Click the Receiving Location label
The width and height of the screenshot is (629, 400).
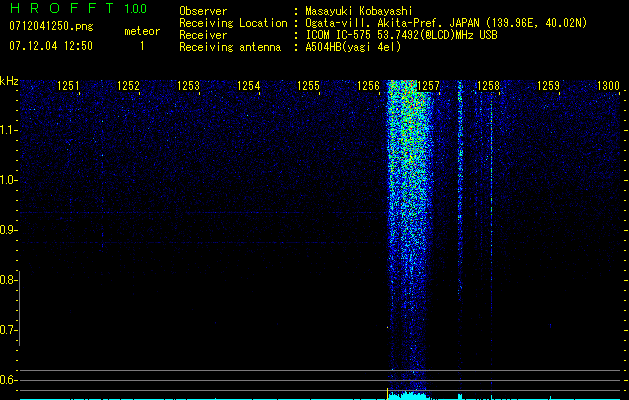233,23
